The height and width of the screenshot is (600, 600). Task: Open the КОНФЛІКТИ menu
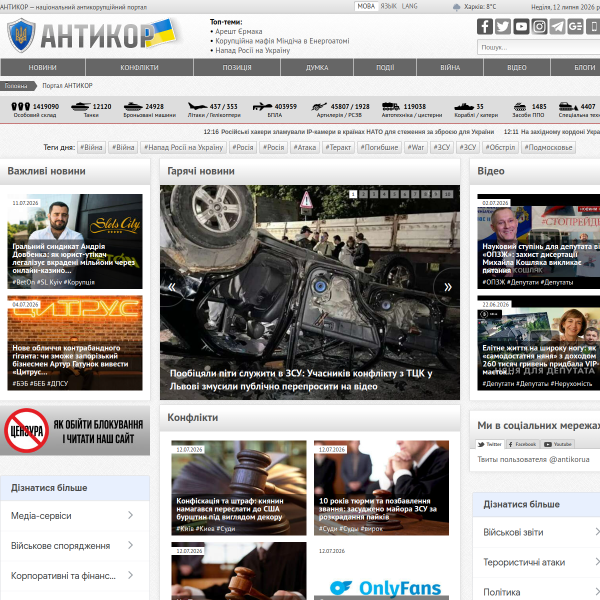pos(139,67)
